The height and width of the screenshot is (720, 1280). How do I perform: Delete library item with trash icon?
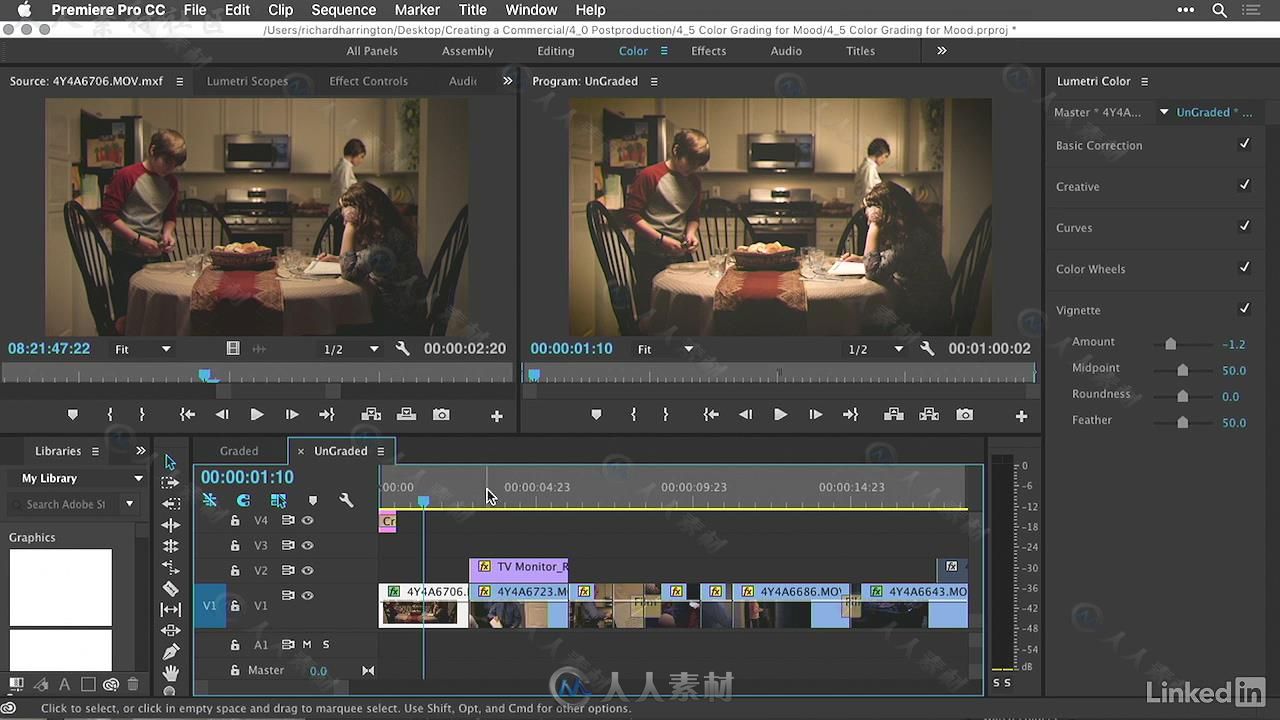coord(133,685)
